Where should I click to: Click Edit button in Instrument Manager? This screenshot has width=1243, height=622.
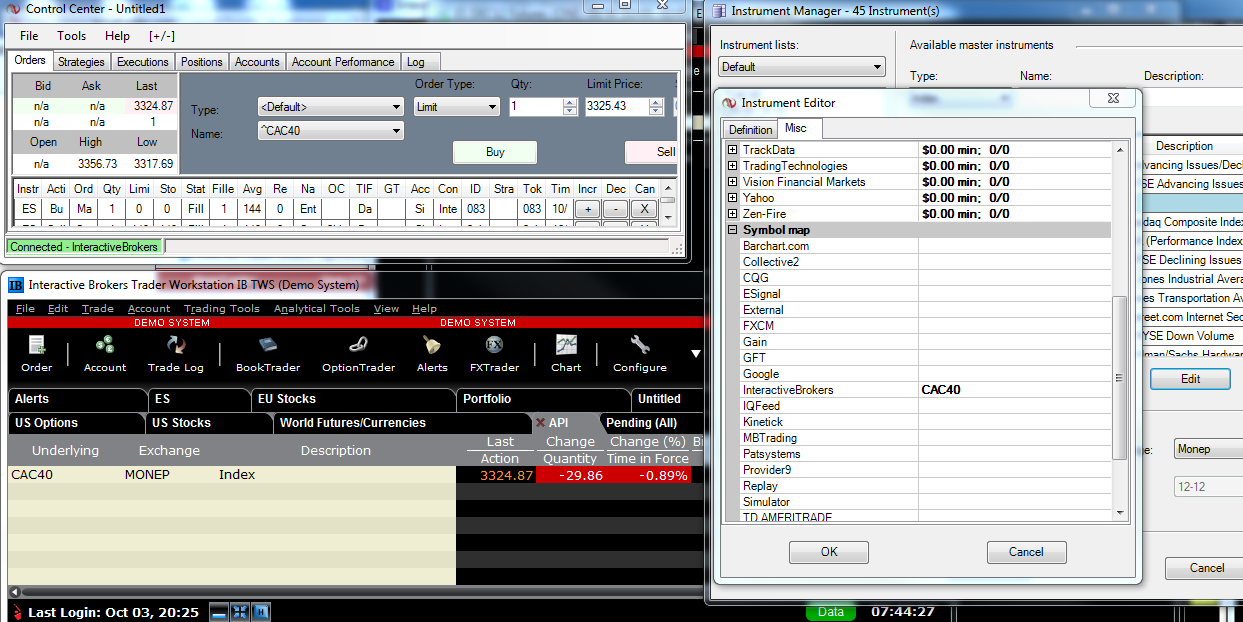(1190, 379)
